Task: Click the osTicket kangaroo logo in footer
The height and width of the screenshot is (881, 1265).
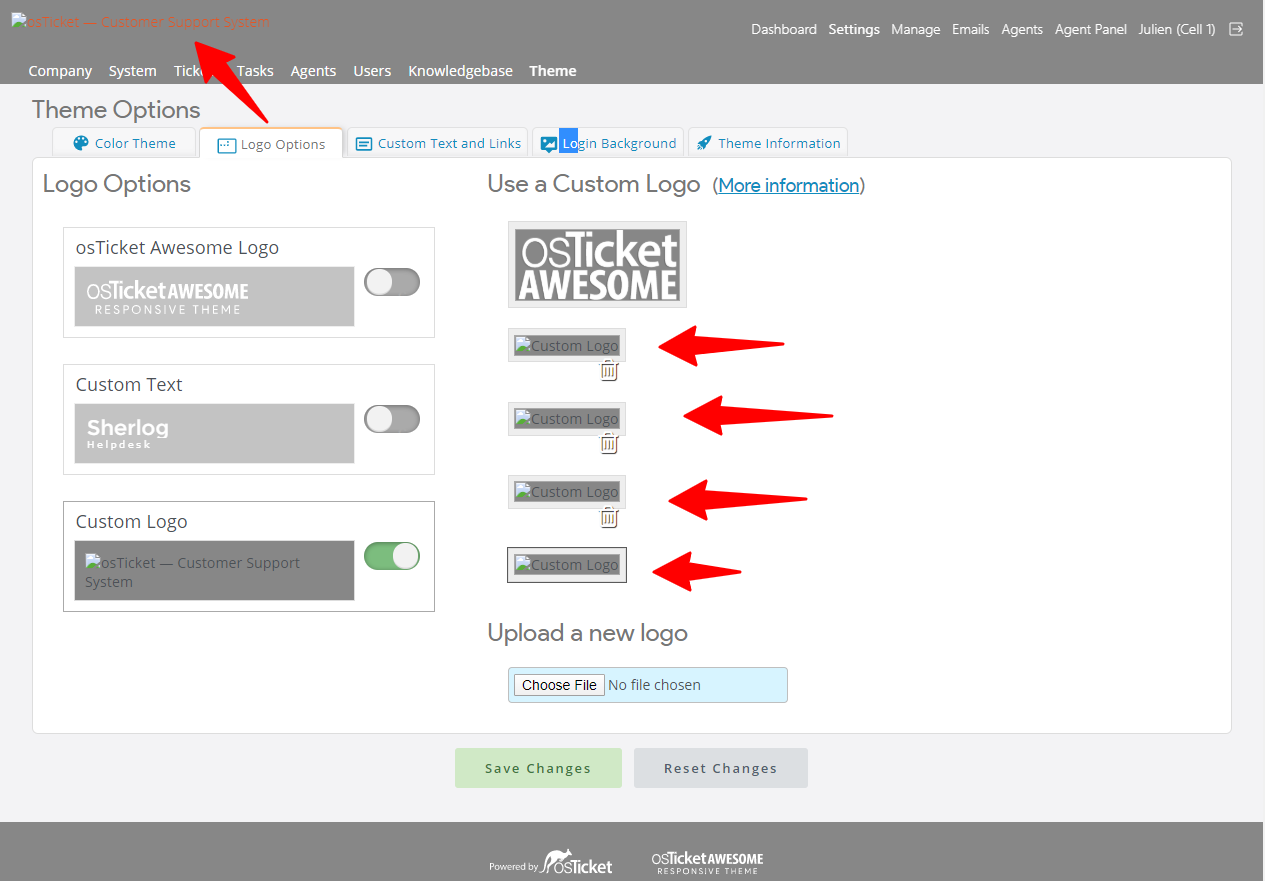Action: [577, 864]
